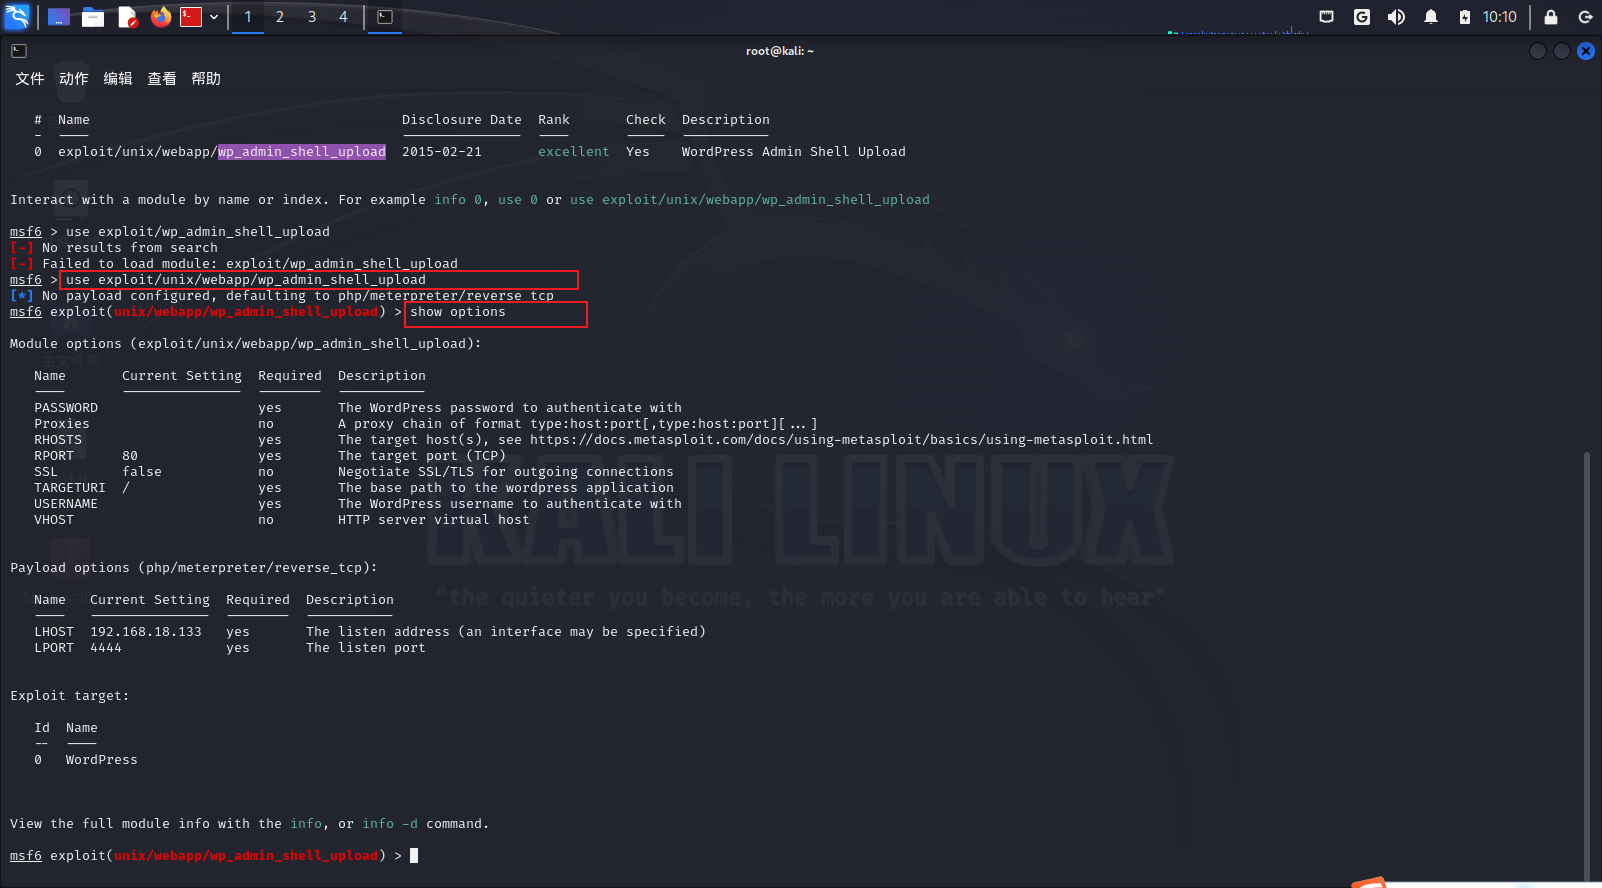This screenshot has height=888, width=1602.
Task: Open the 查看 menu
Action: pos(162,79)
